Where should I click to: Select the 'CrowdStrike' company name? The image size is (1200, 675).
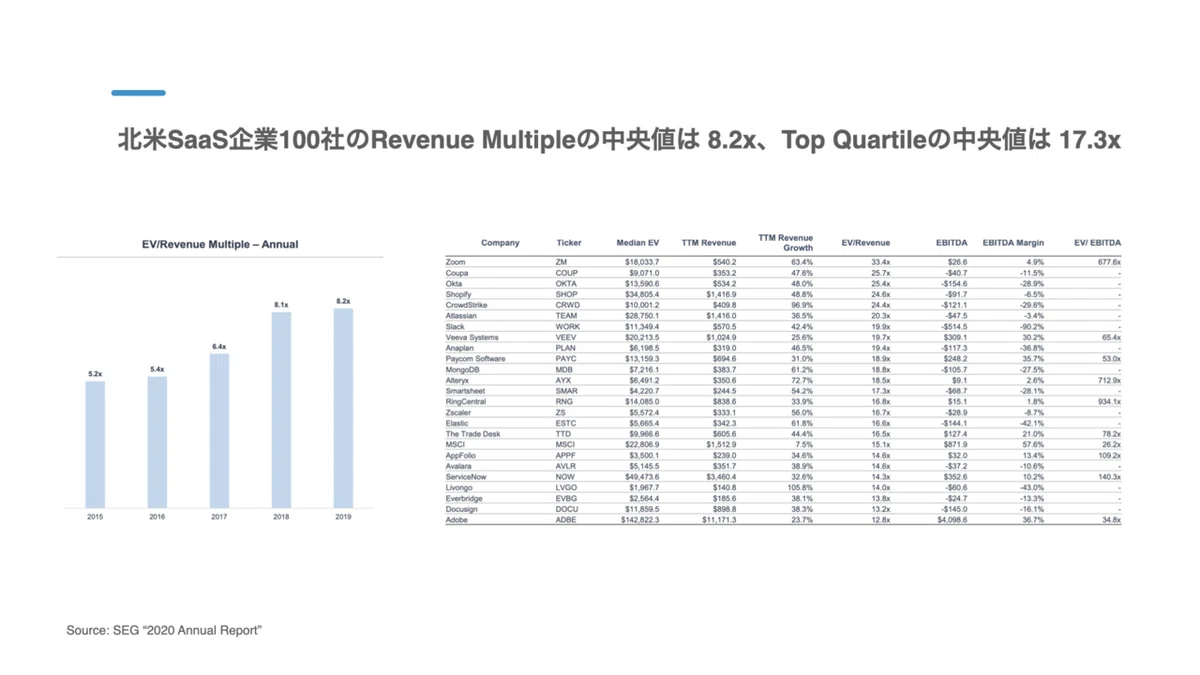[467, 305]
